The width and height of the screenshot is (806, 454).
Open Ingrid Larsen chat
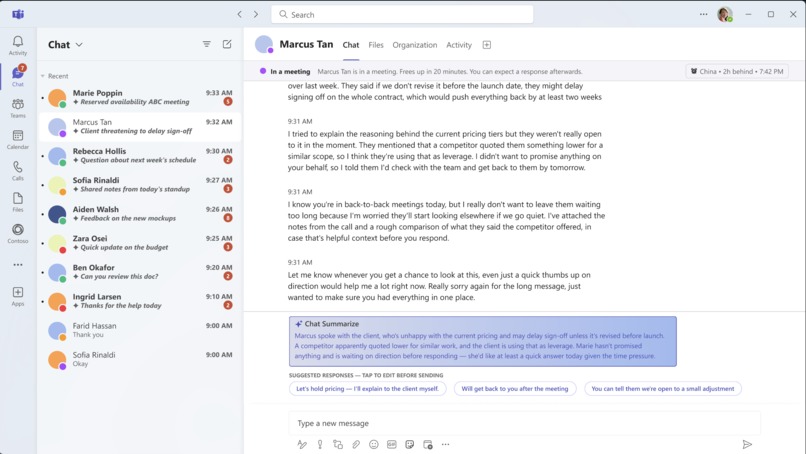coord(139,301)
